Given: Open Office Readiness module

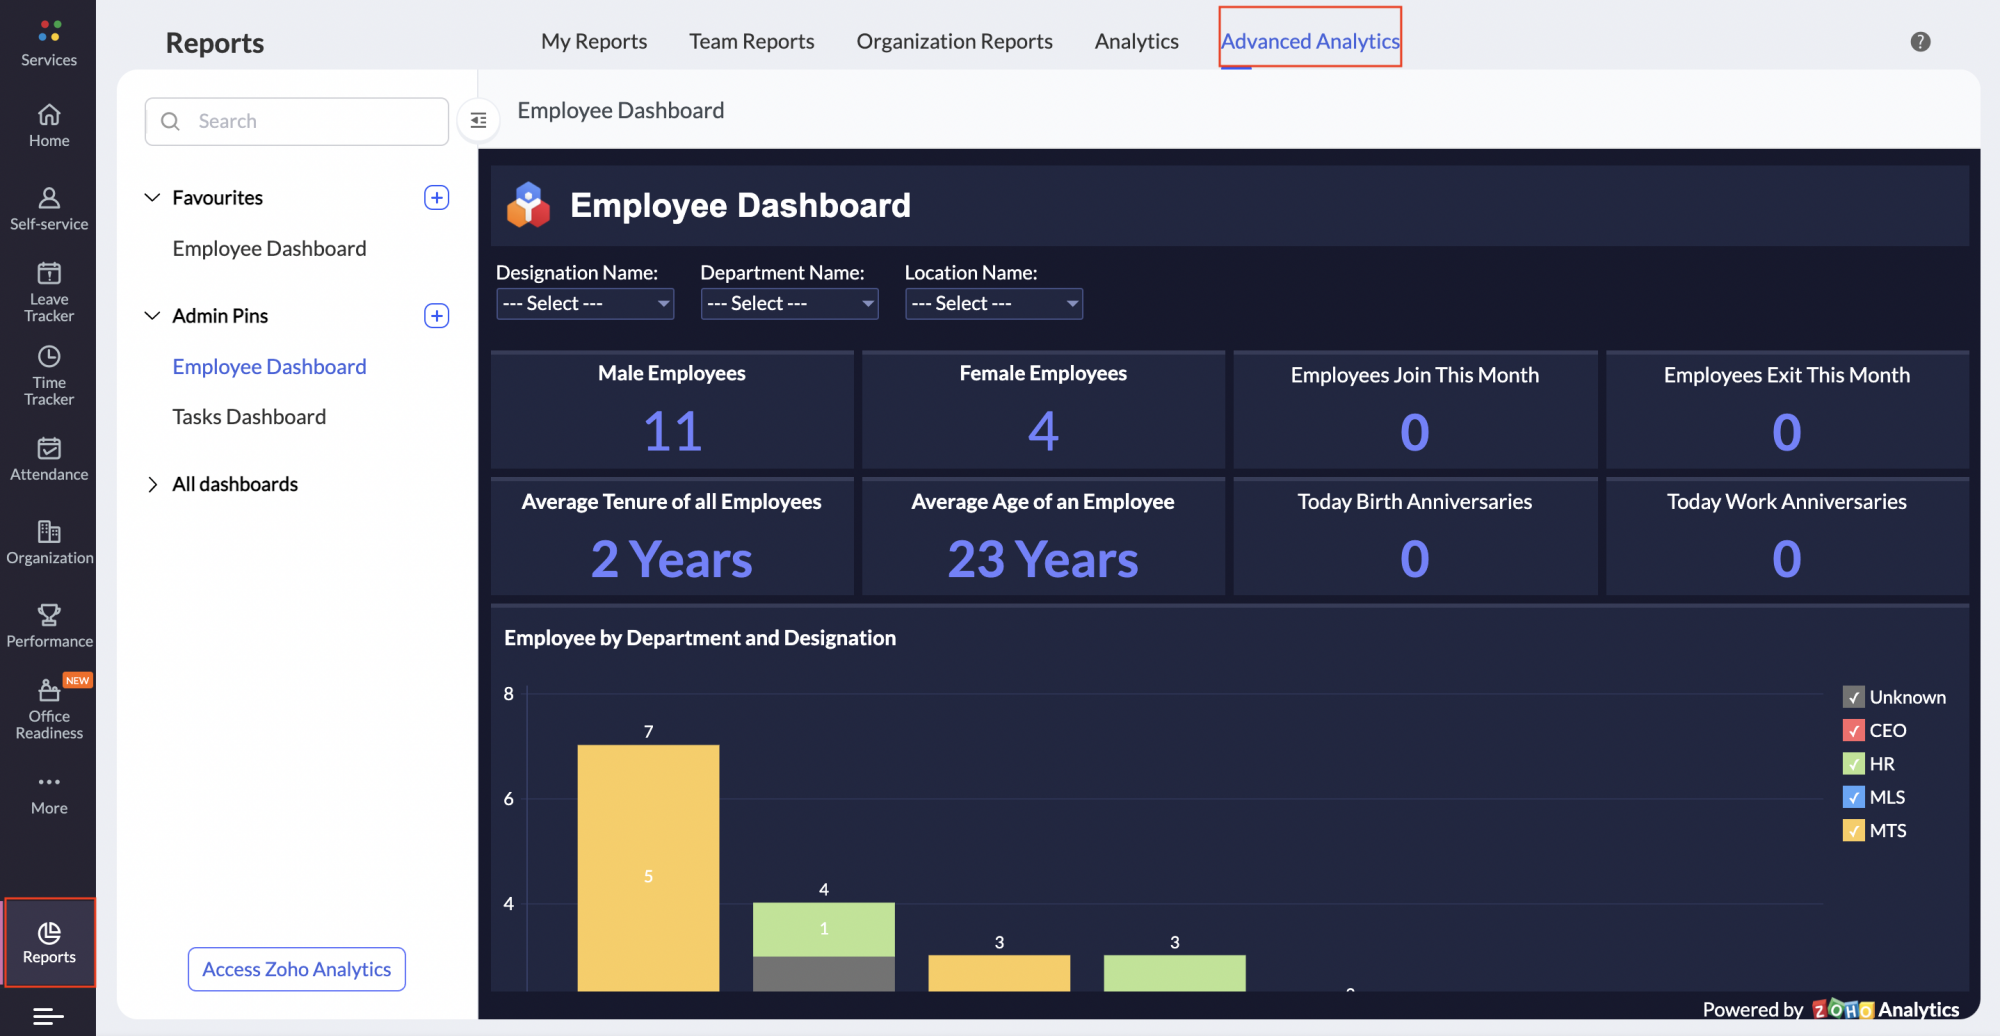Looking at the screenshot, I should click(49, 709).
